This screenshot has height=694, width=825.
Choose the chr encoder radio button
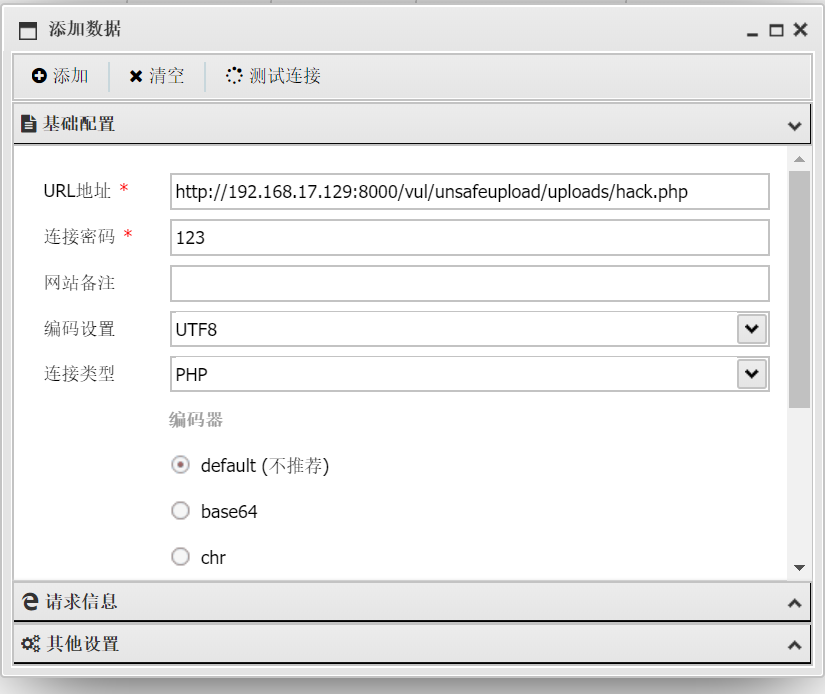coord(181,557)
